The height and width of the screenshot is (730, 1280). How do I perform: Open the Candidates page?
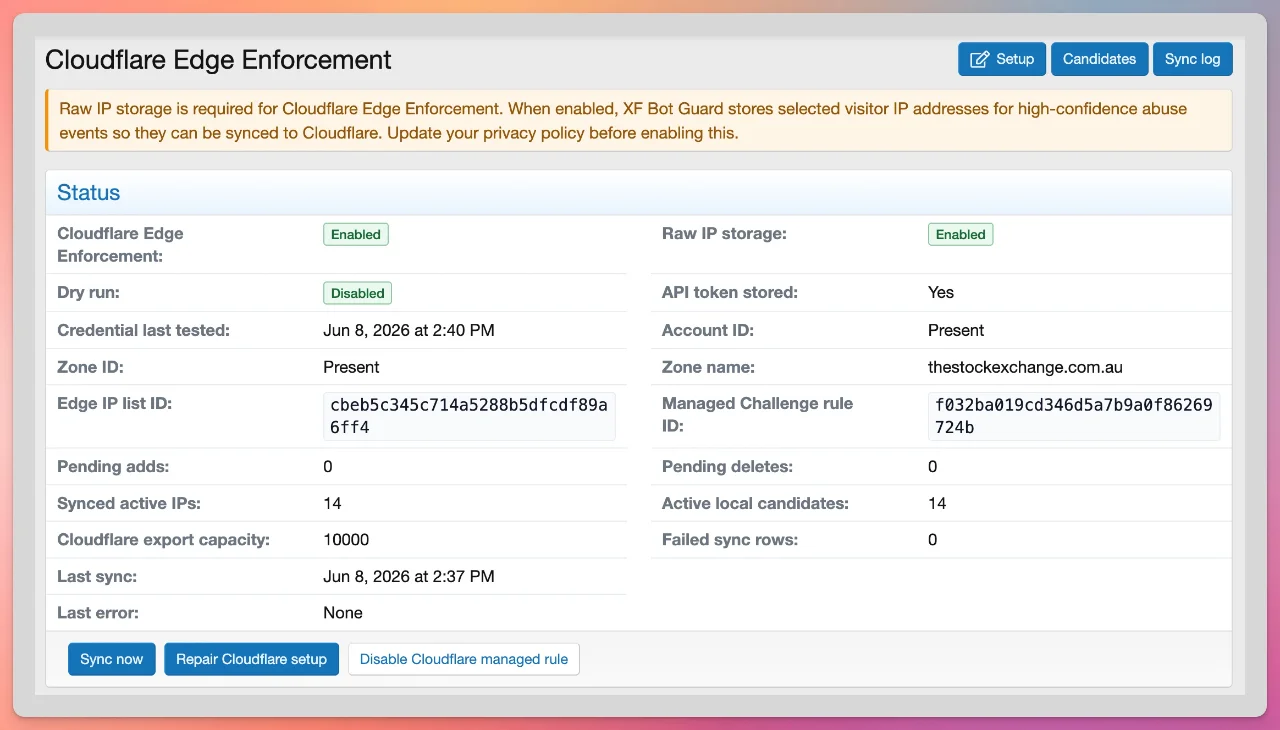(1099, 59)
